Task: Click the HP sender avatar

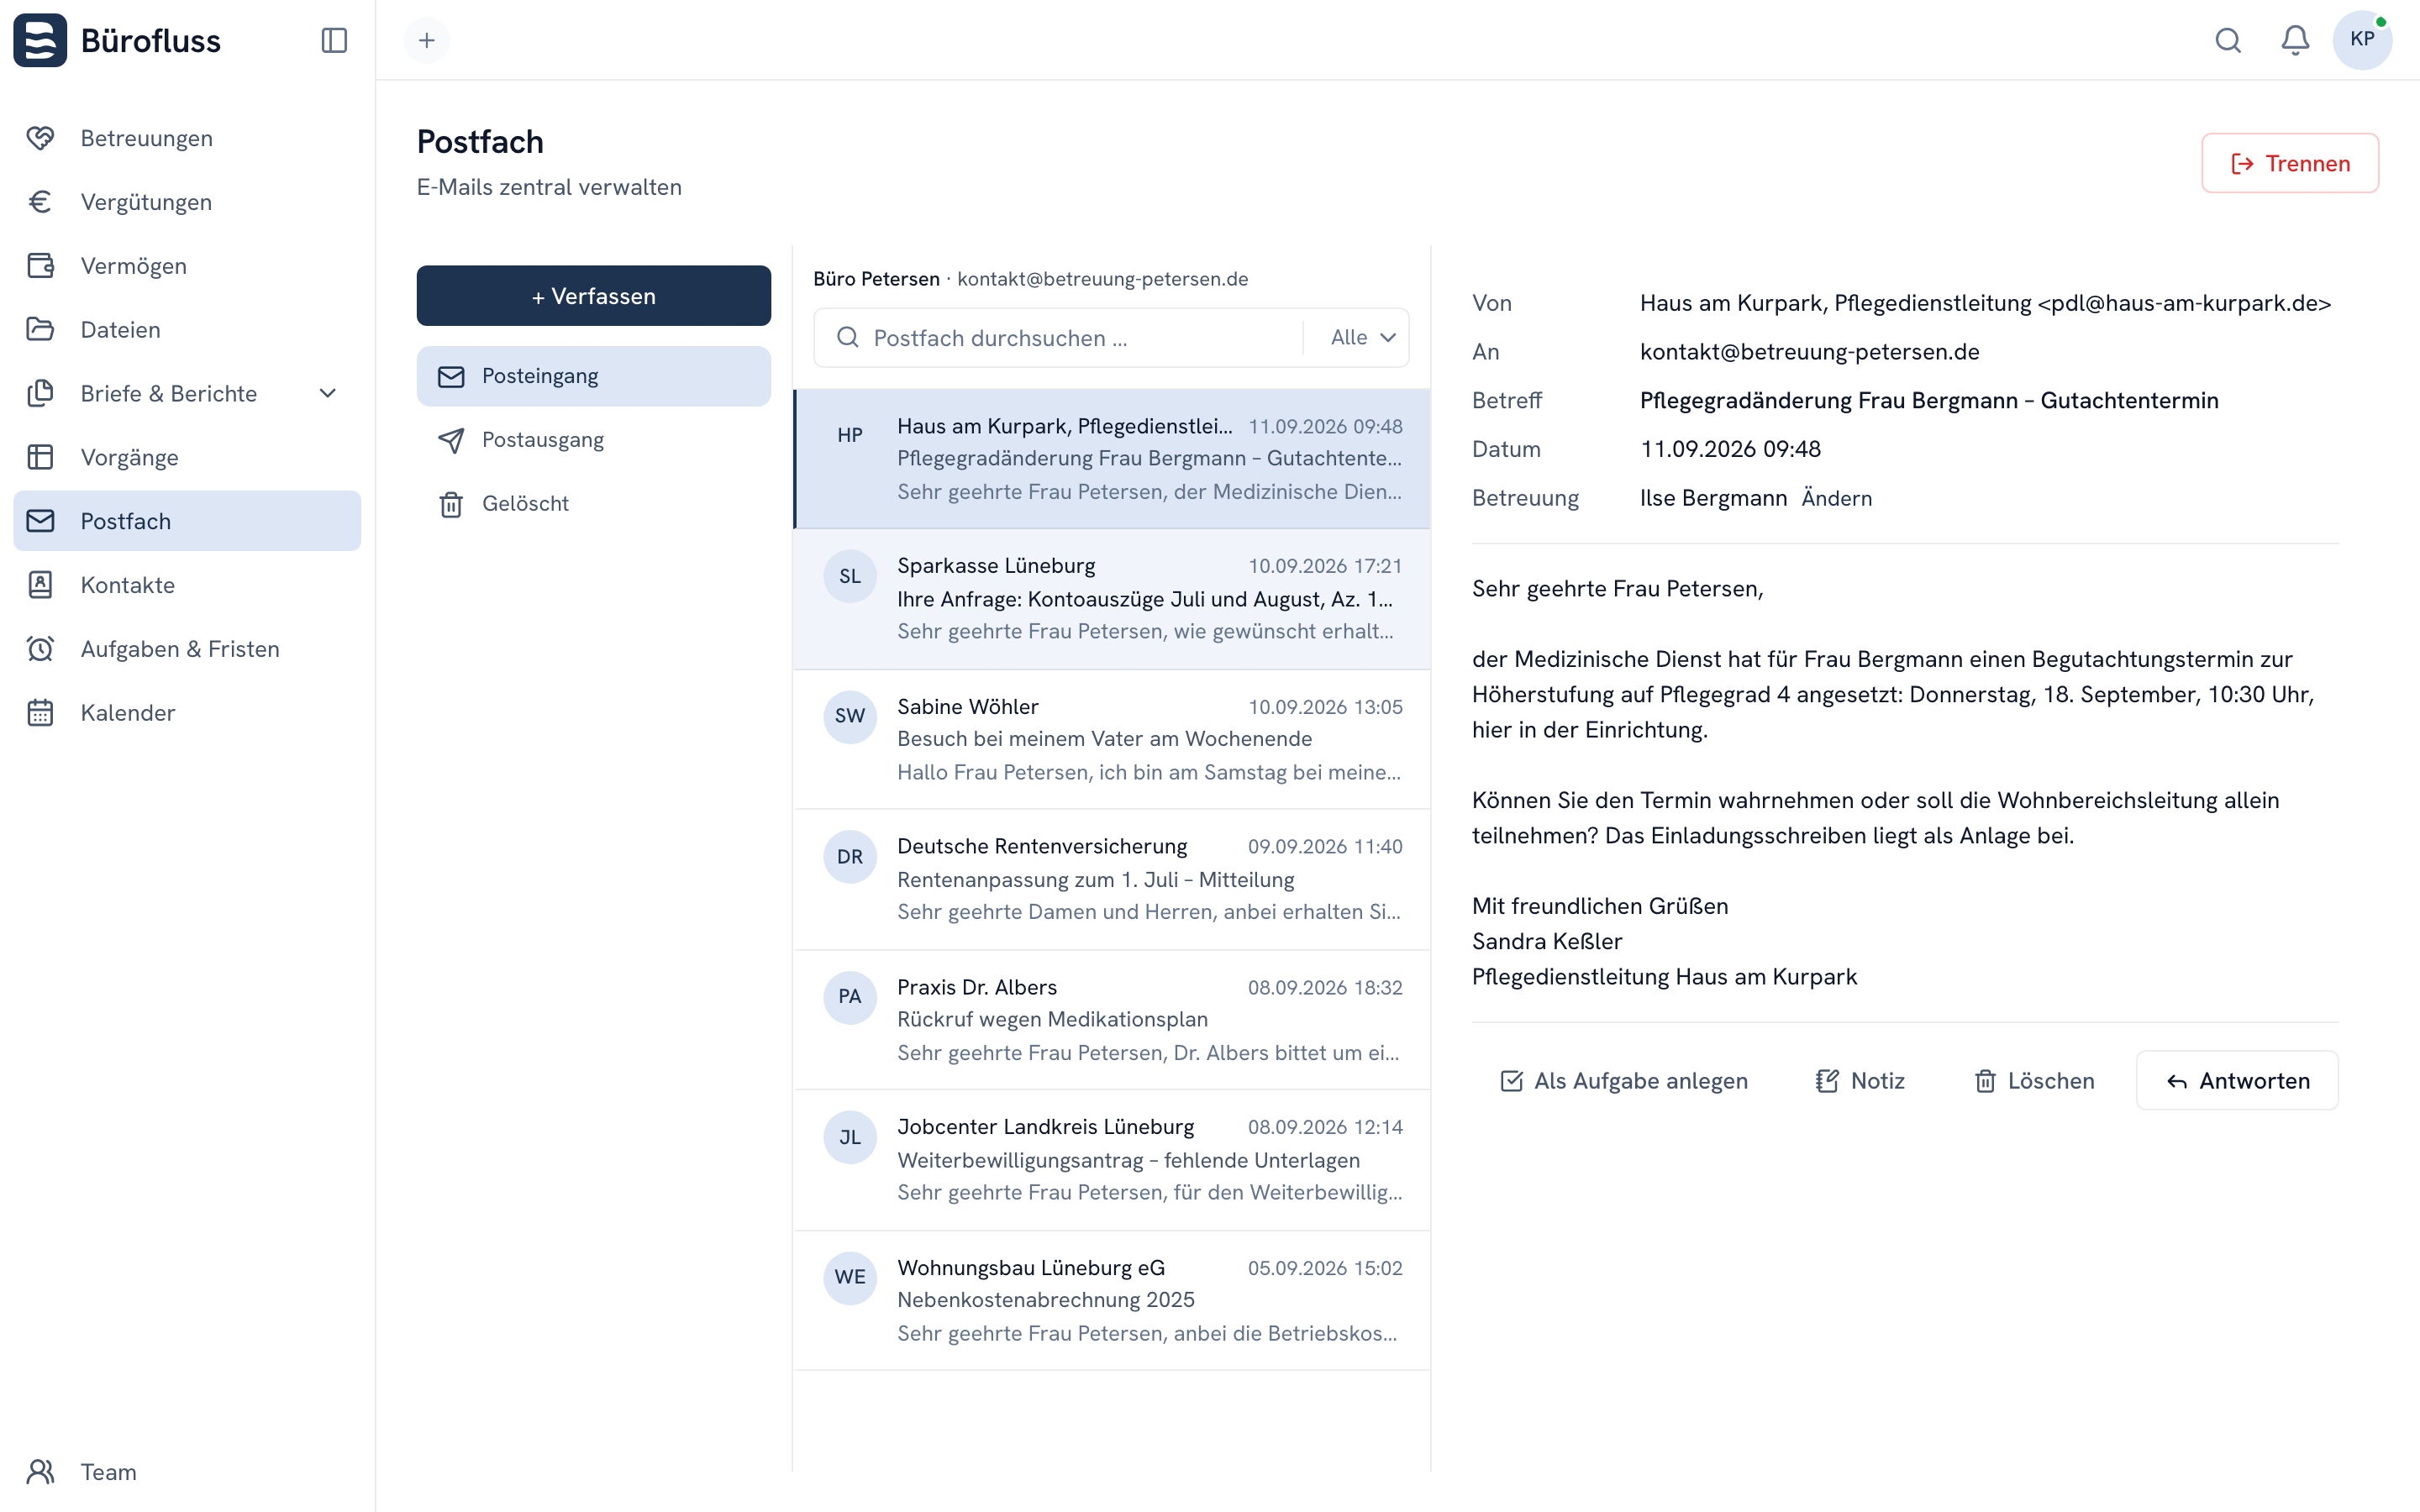Action: pyautogui.click(x=850, y=435)
